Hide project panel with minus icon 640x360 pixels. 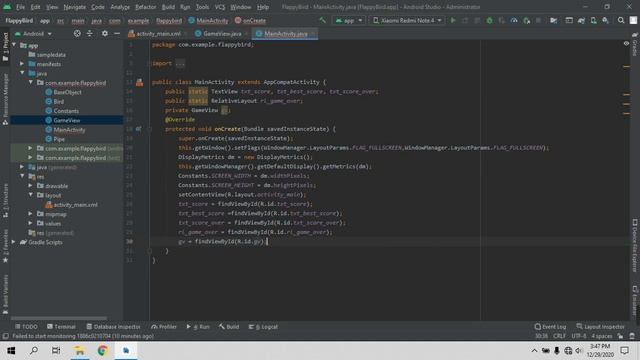click(117, 33)
